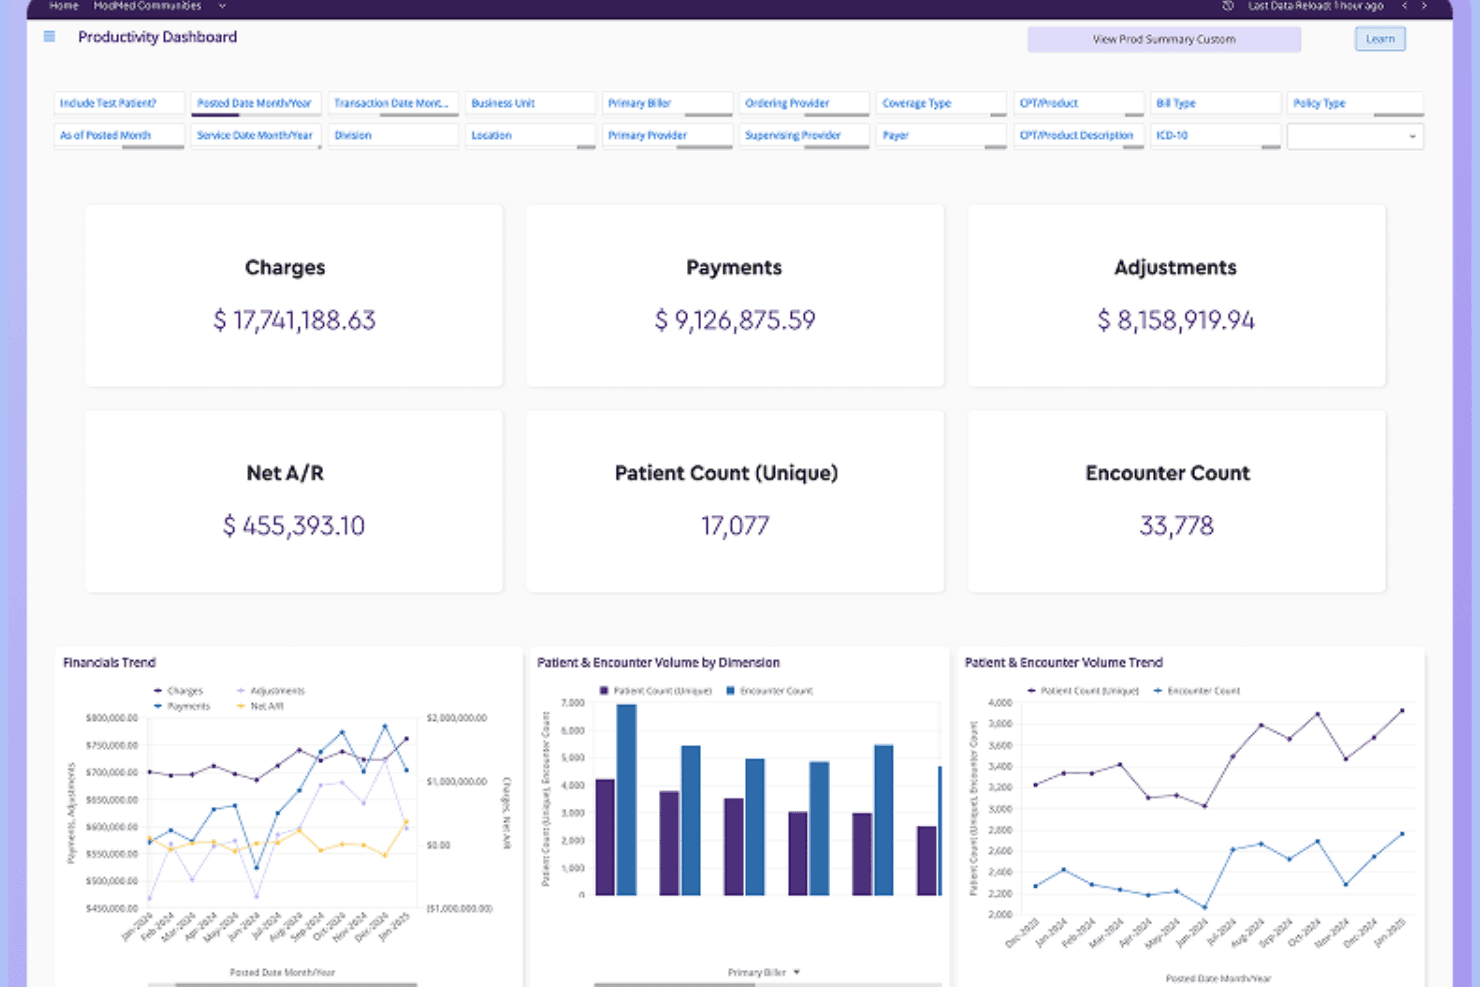Click Patient Count legend in Volume Trend chart
Screen dimensions: 1480x987
pos(1083,691)
